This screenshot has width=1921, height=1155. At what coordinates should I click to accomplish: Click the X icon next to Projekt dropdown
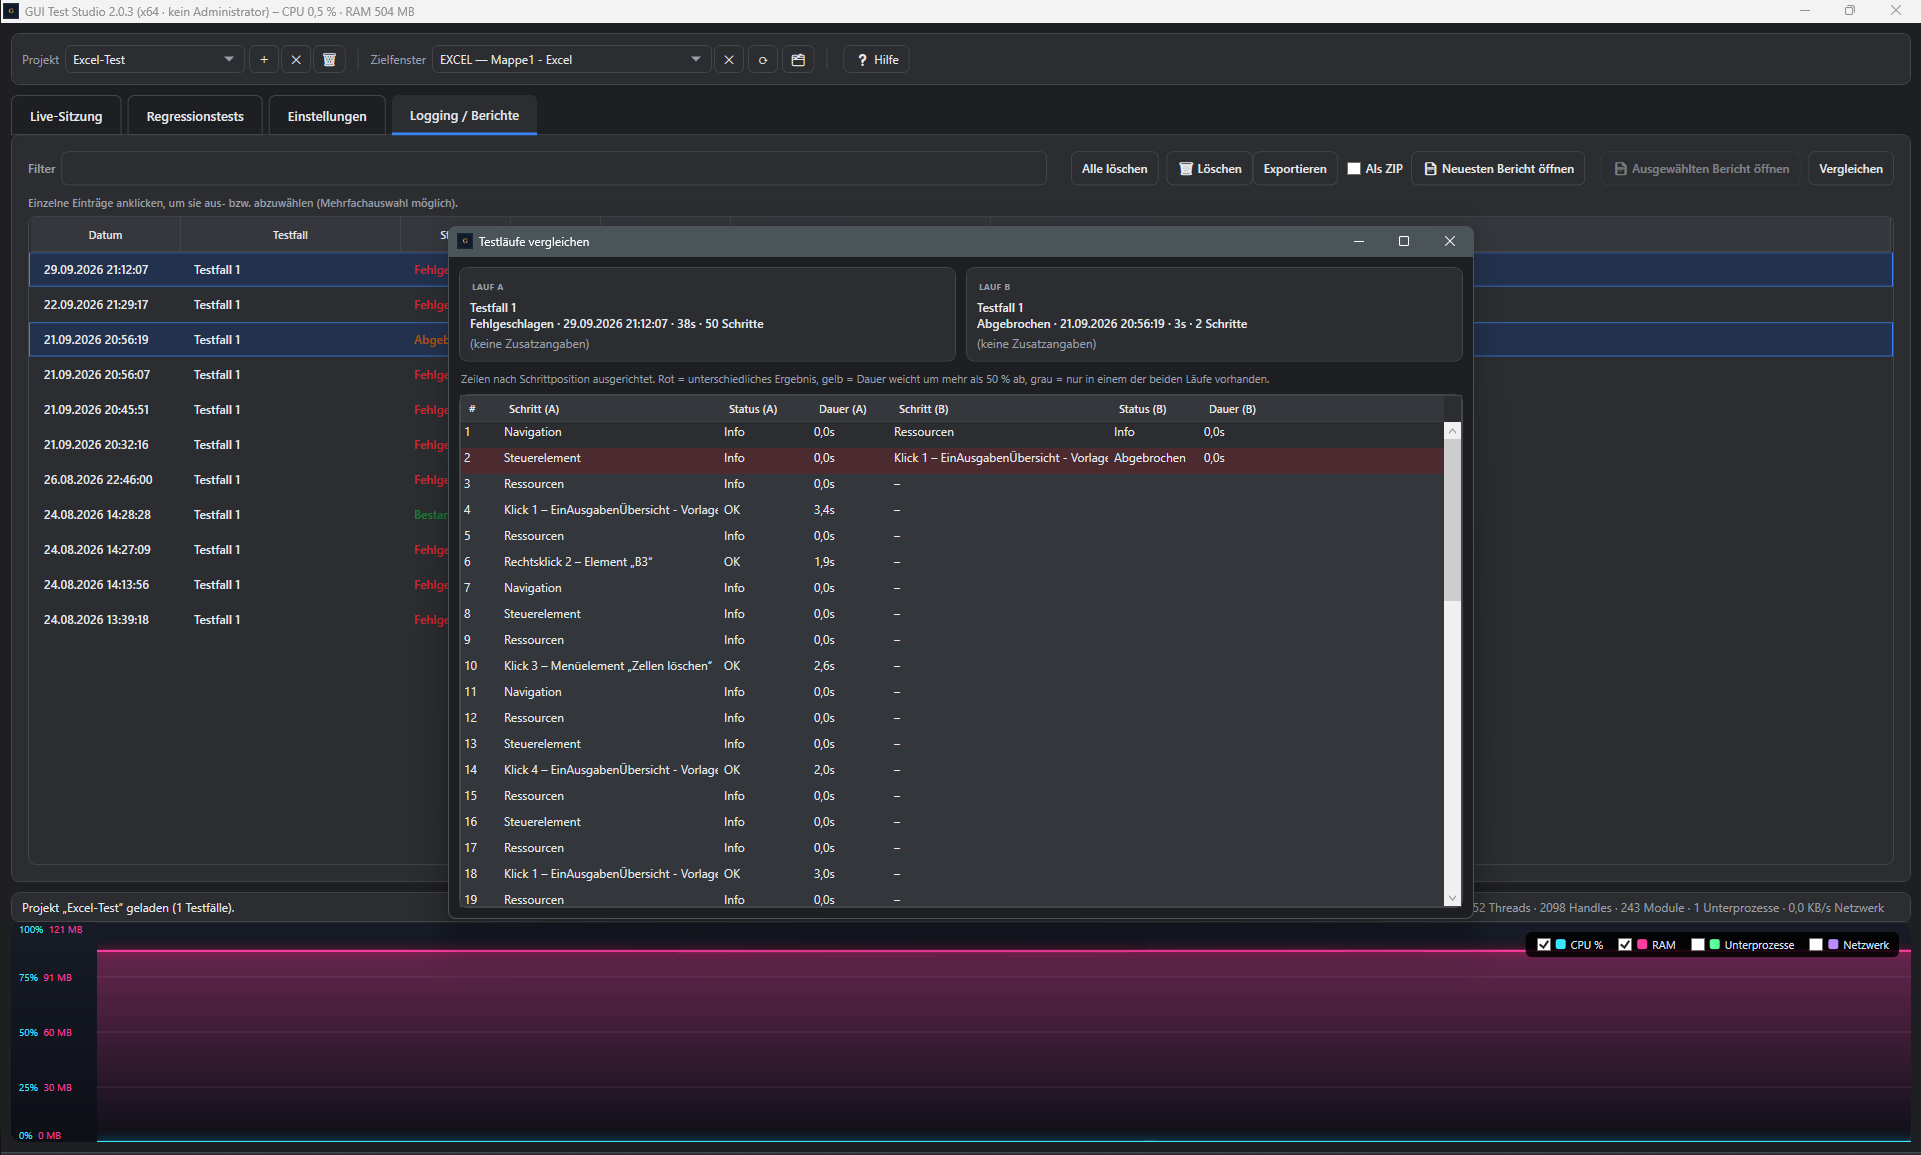tap(296, 60)
